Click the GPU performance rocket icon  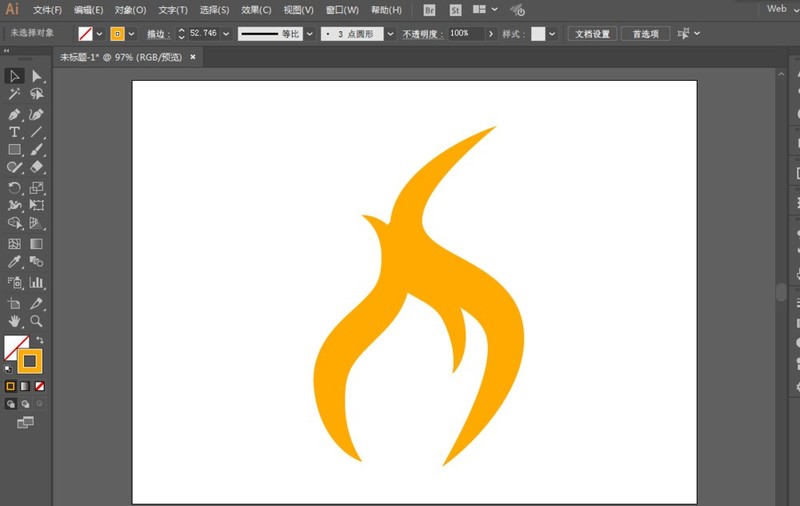click(x=517, y=10)
